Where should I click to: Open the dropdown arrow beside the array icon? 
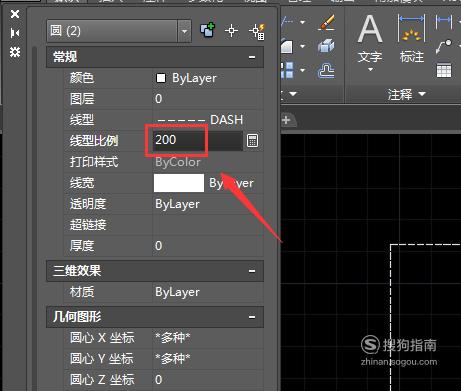pos(303,70)
